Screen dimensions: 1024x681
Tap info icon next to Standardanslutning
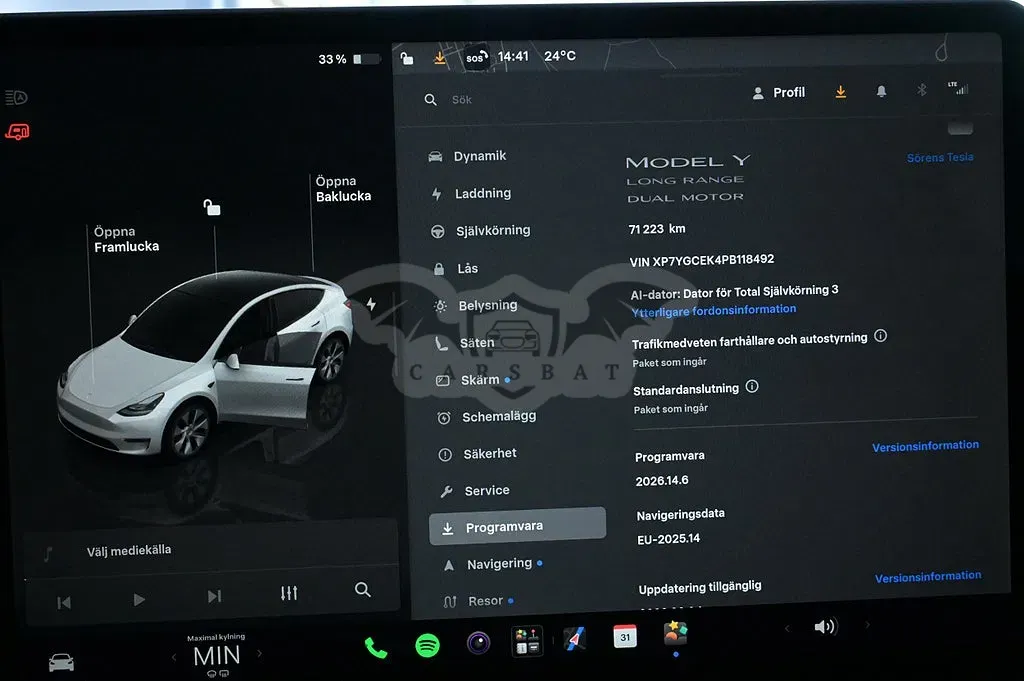pos(752,387)
